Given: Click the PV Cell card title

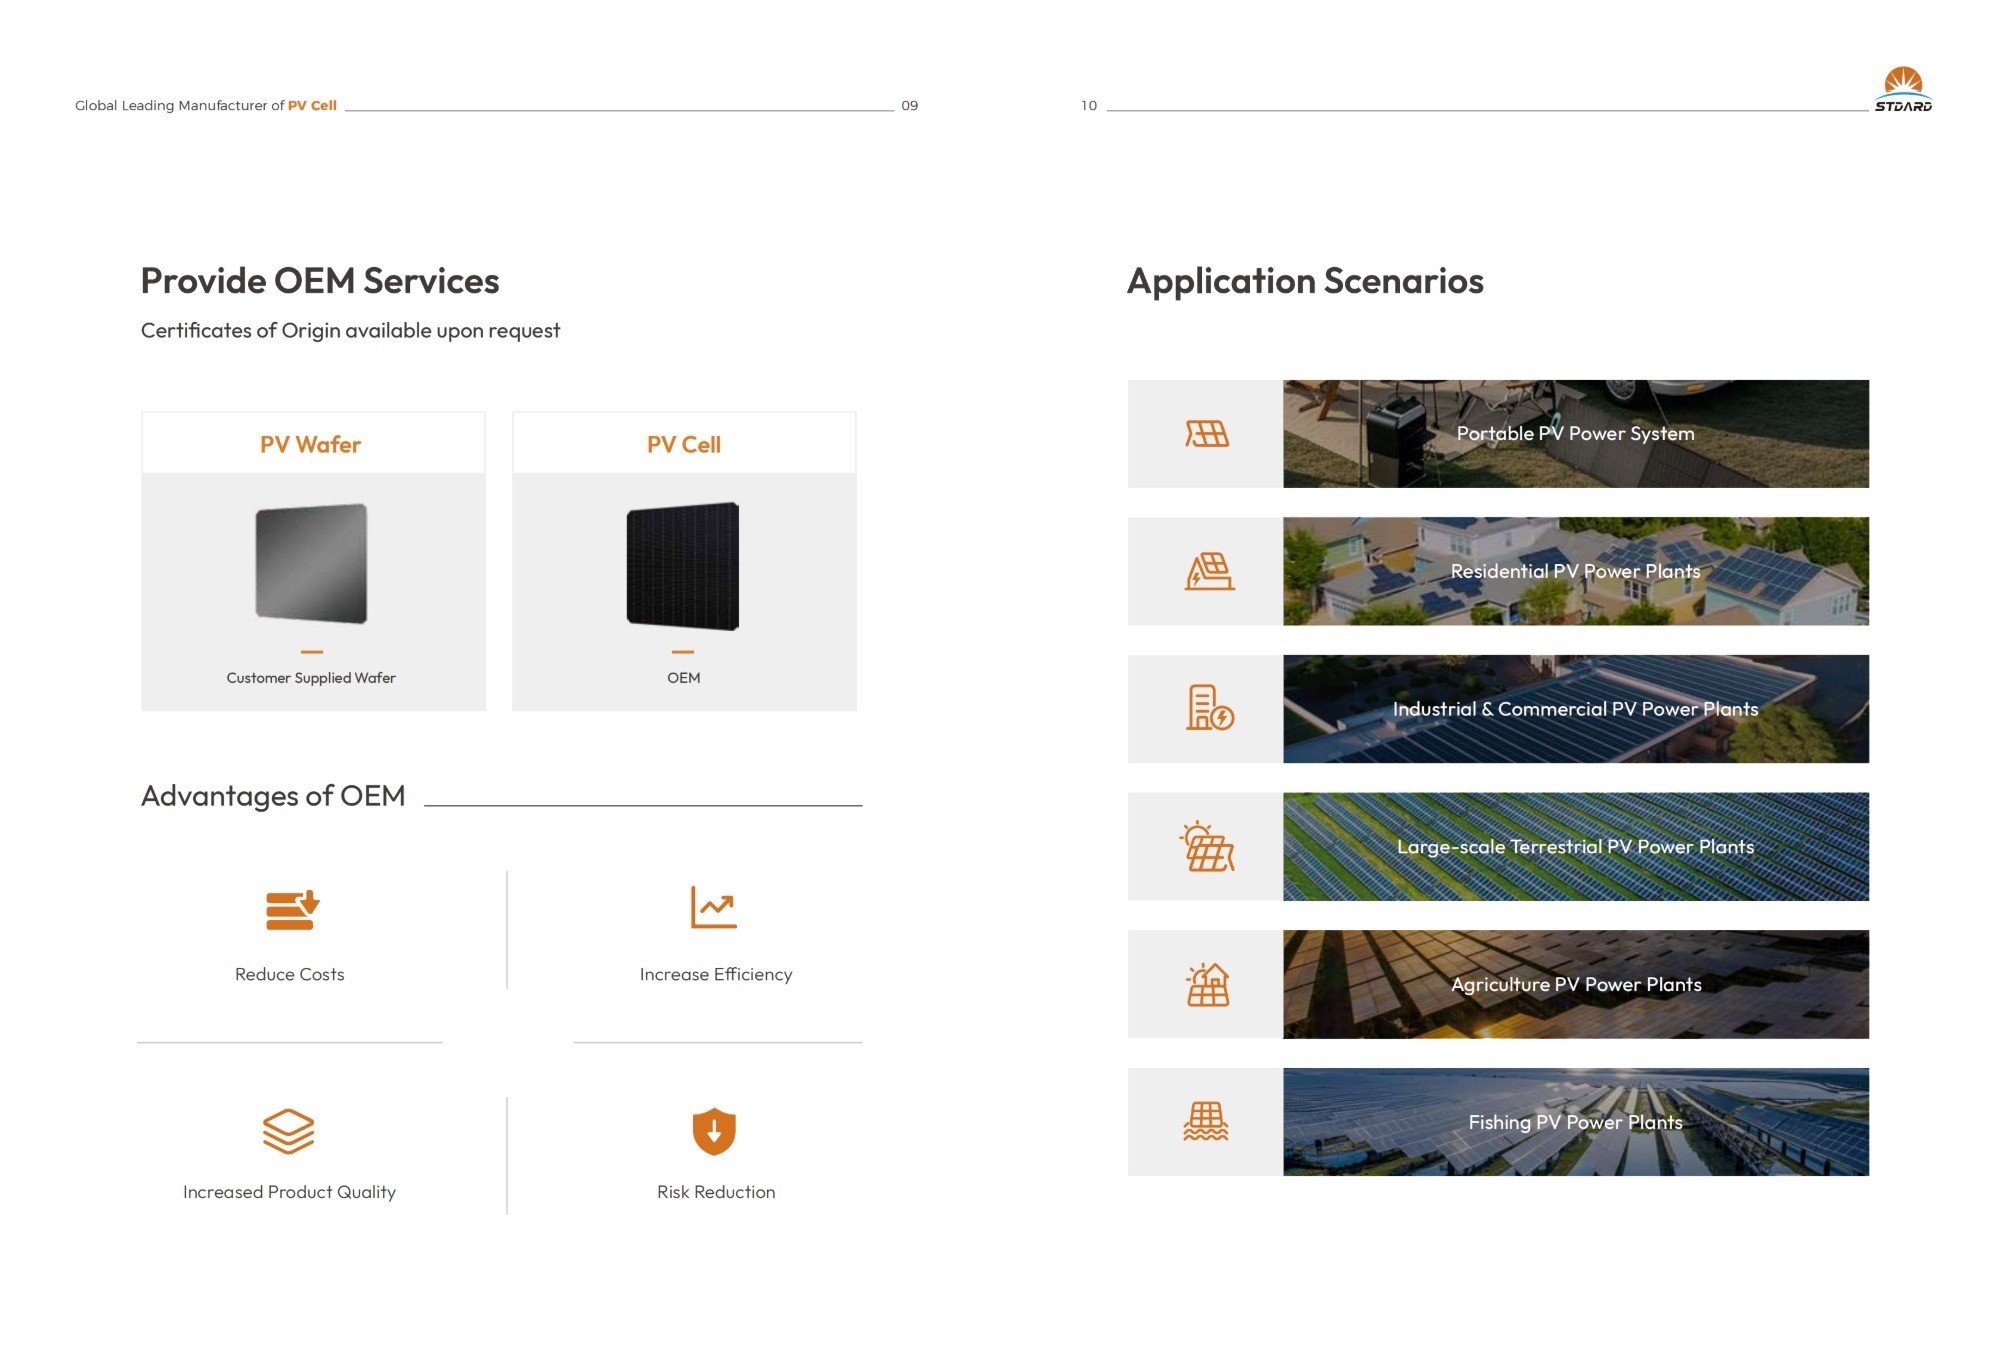Looking at the screenshot, I should 684,445.
